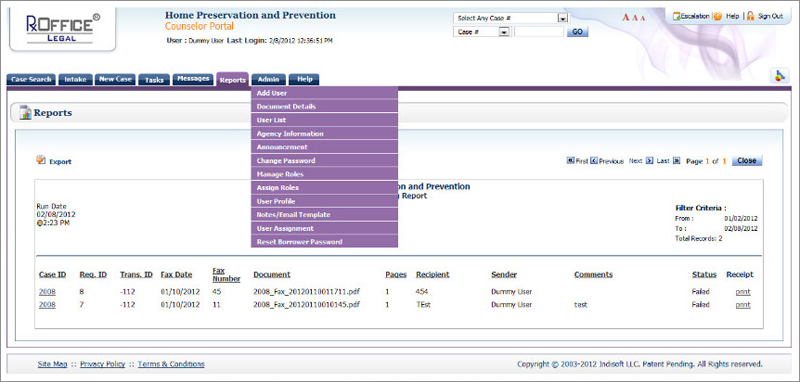Open the Help tab in navigation bar

305,80
